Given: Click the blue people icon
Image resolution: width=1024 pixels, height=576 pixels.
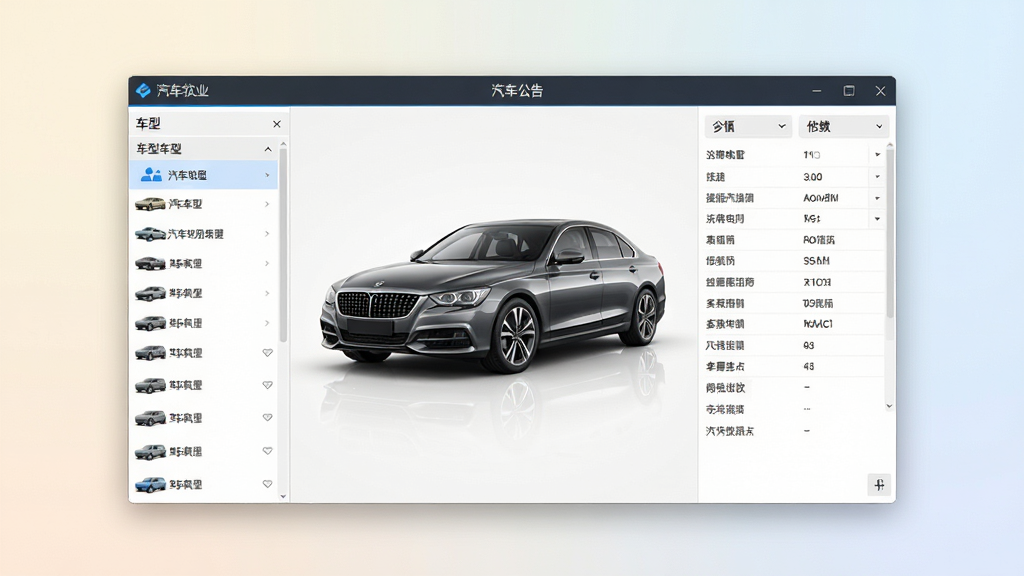Looking at the screenshot, I should coord(151,174).
